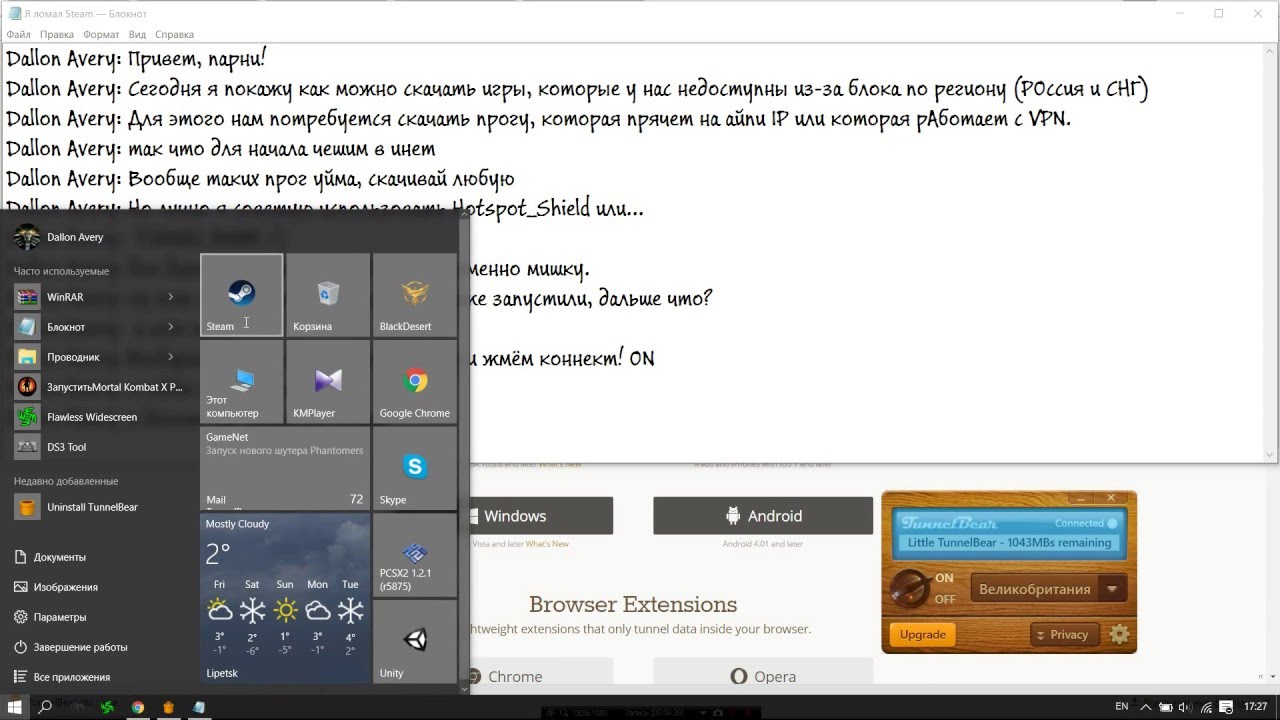Click the Windows Start button

point(15,707)
